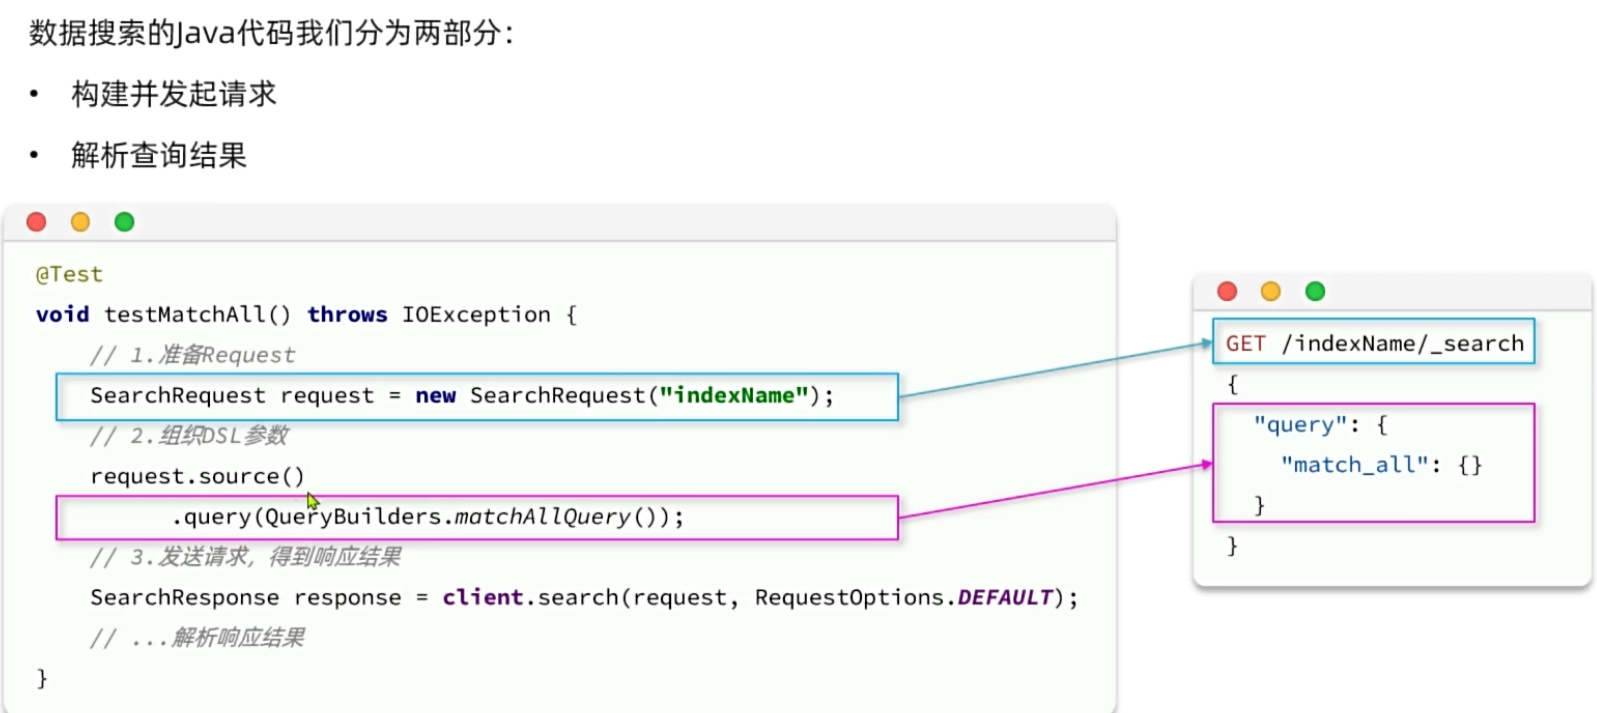Click the GET /indexName/_search box
The width and height of the screenshot is (1597, 713).
pos(1373,343)
